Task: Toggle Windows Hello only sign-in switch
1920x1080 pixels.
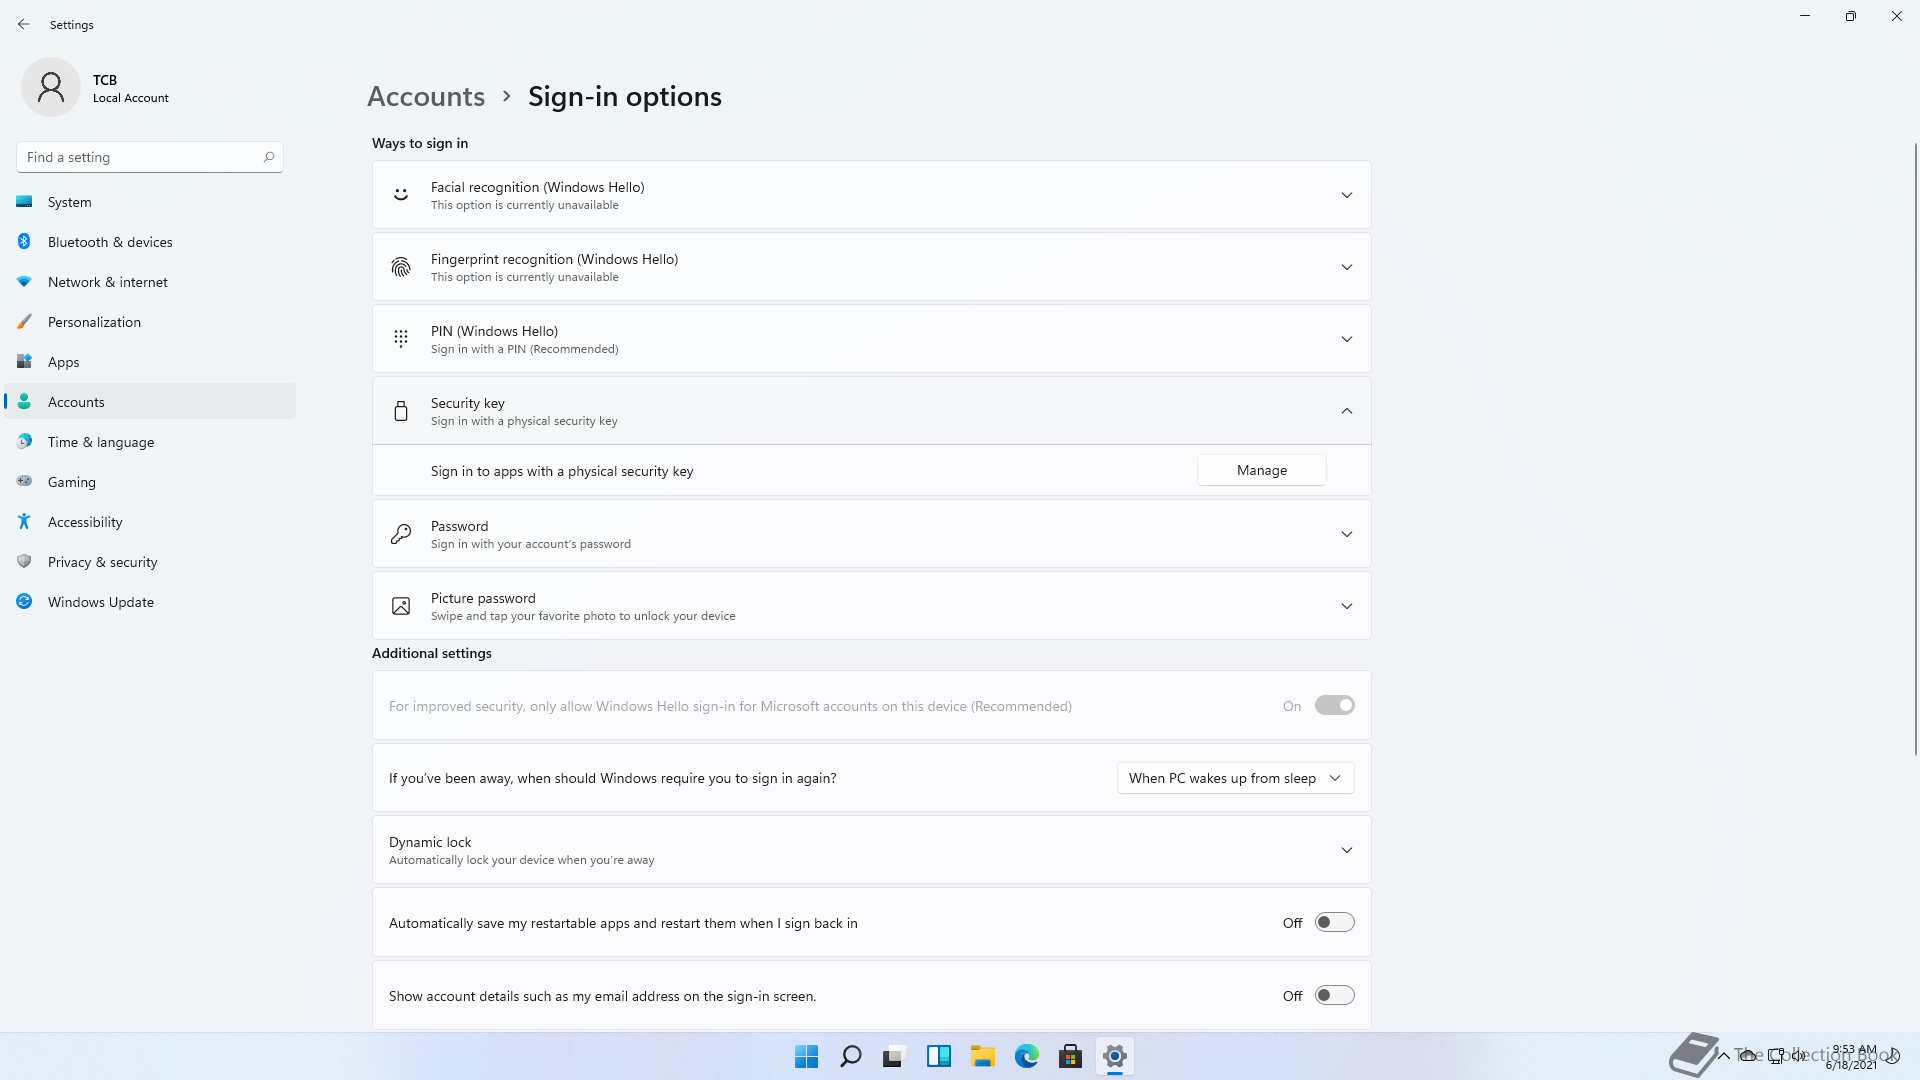Action: tap(1334, 706)
